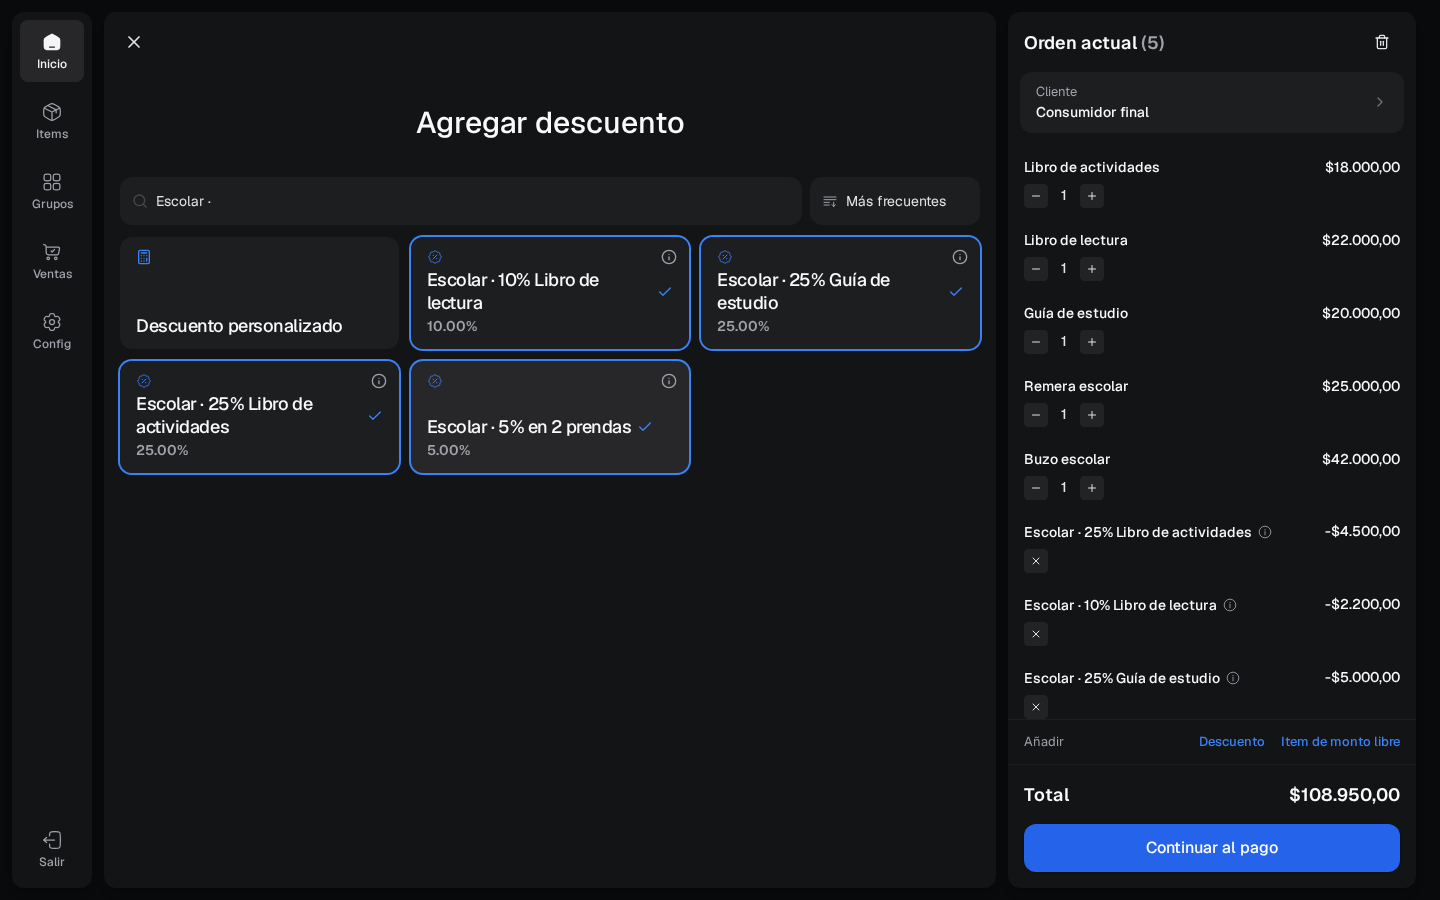Decrease quantity of Libro de lectura

point(1036,269)
